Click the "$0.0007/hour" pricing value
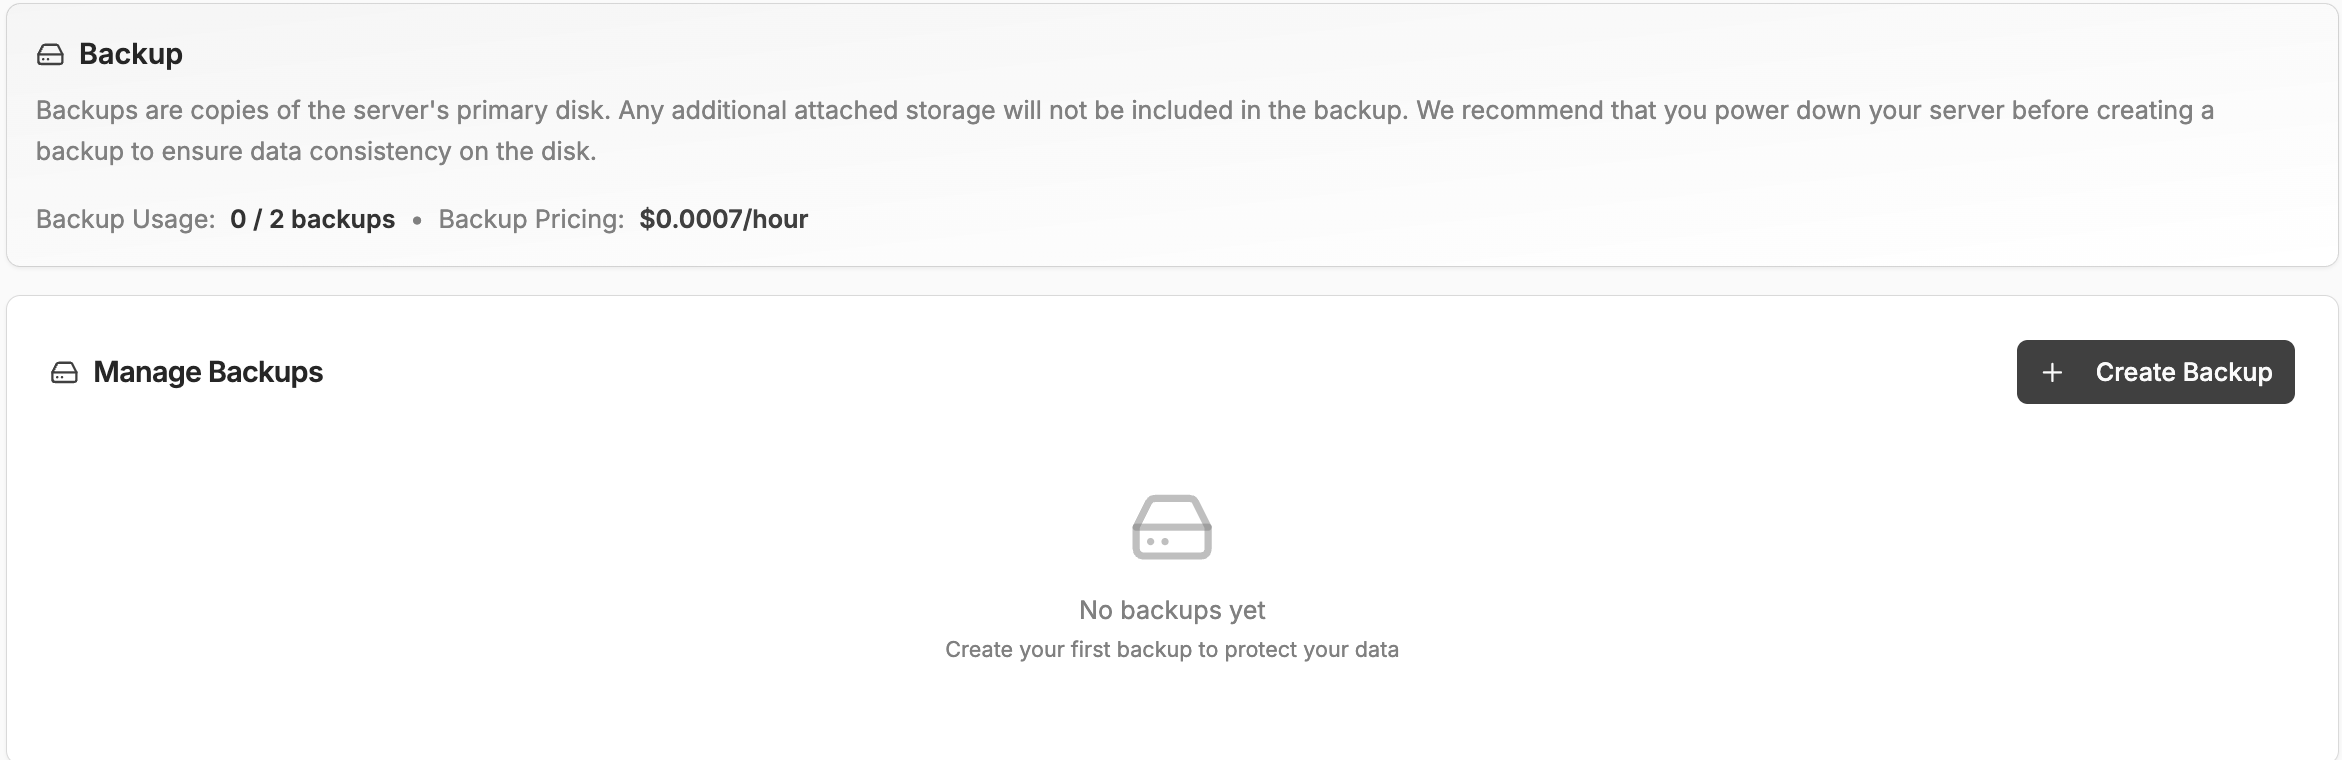Image resolution: width=2342 pixels, height=760 pixels. tap(723, 219)
